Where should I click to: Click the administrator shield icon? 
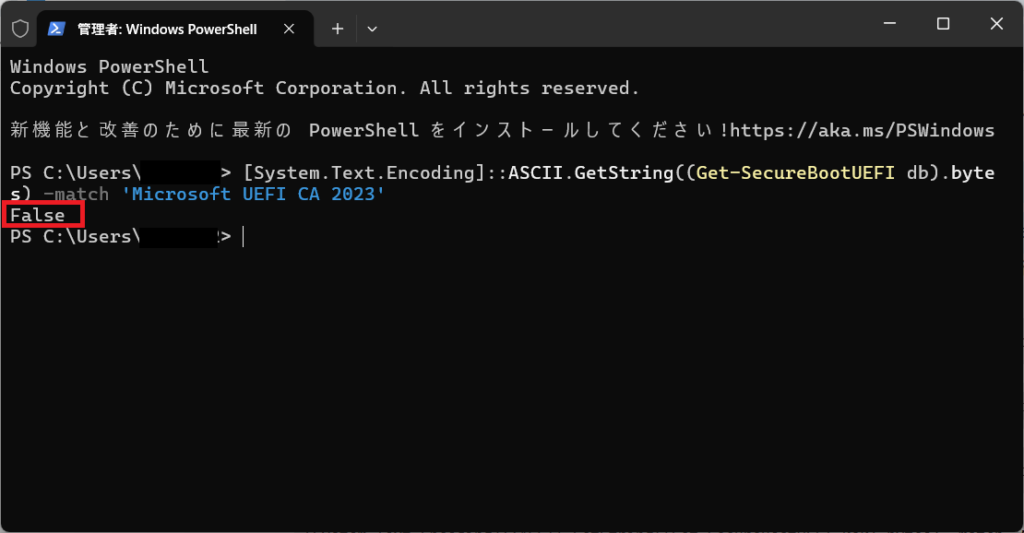[x=20, y=29]
